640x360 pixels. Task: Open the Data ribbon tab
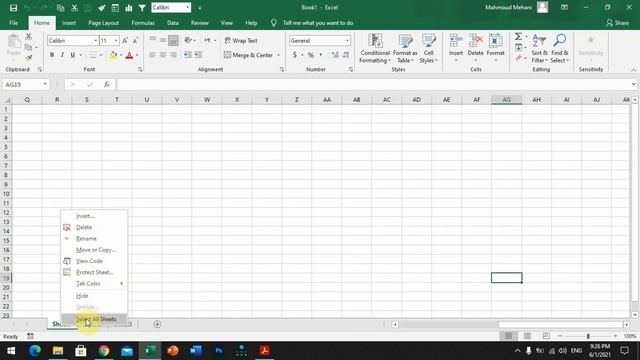point(173,23)
